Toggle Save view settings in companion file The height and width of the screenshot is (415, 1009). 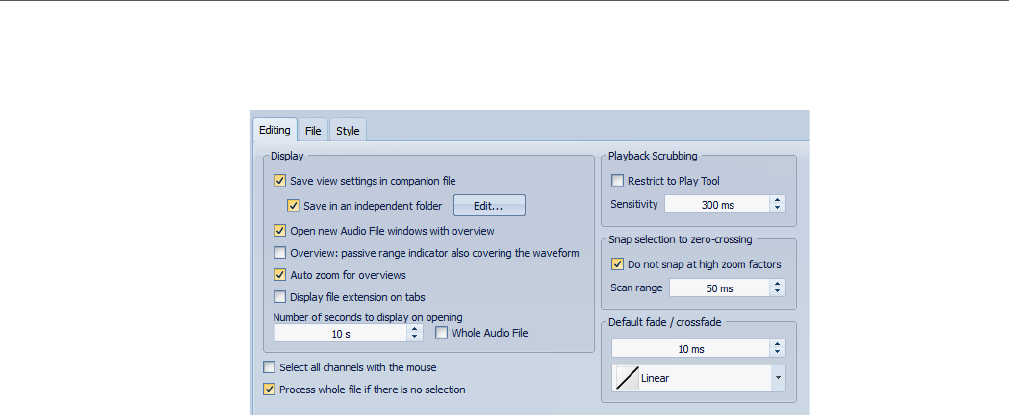[281, 182]
